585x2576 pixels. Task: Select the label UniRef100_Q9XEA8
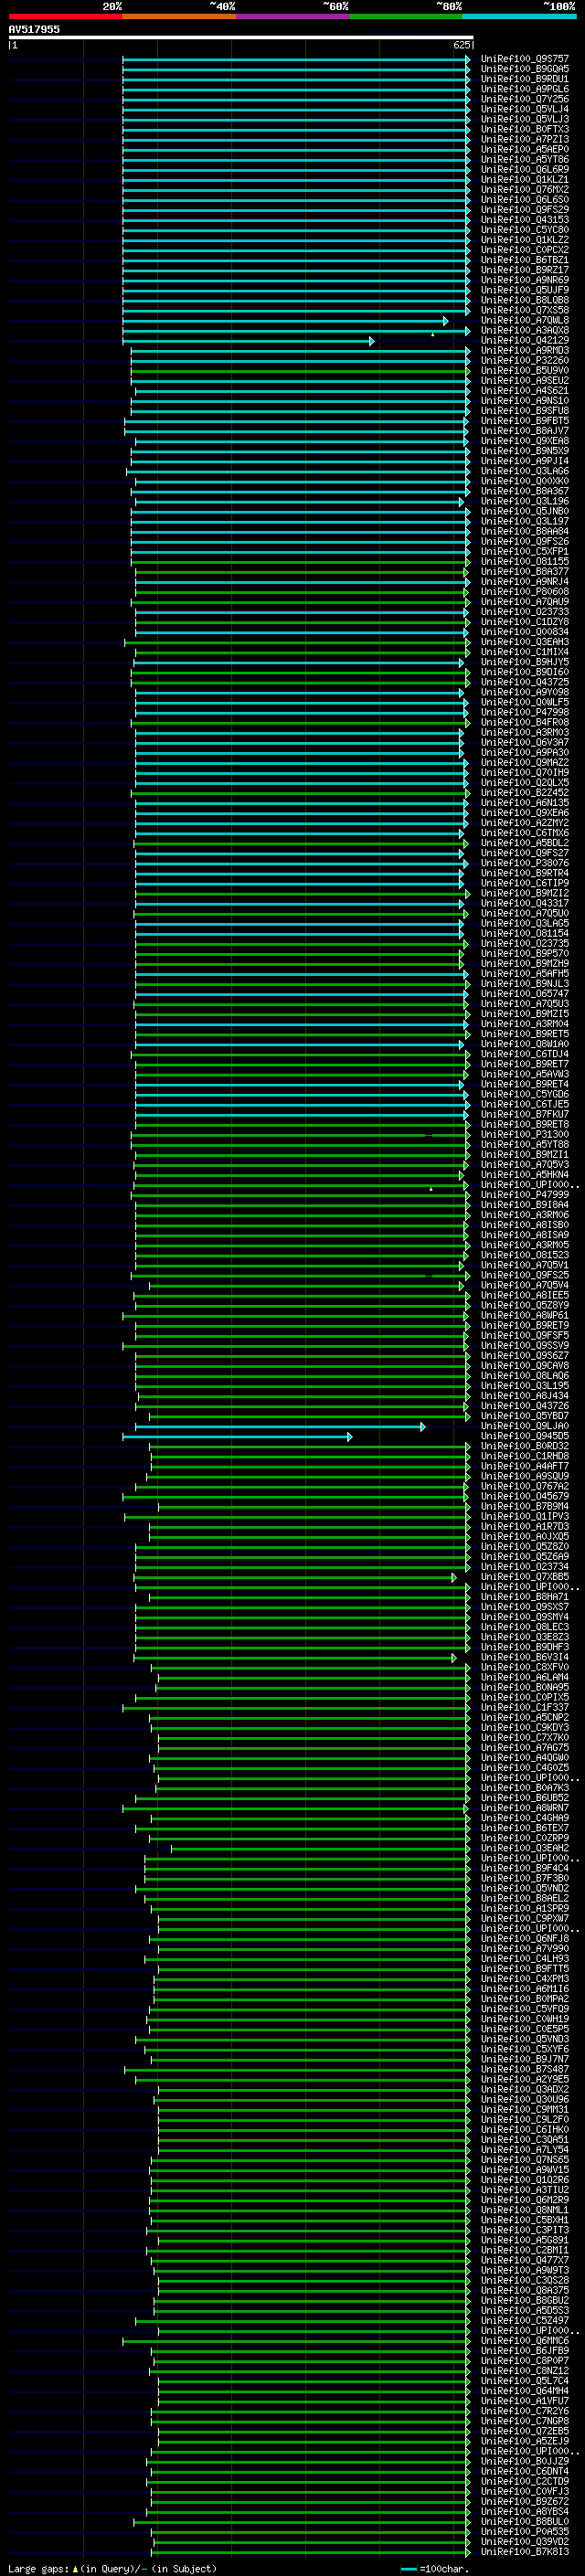click(525, 440)
